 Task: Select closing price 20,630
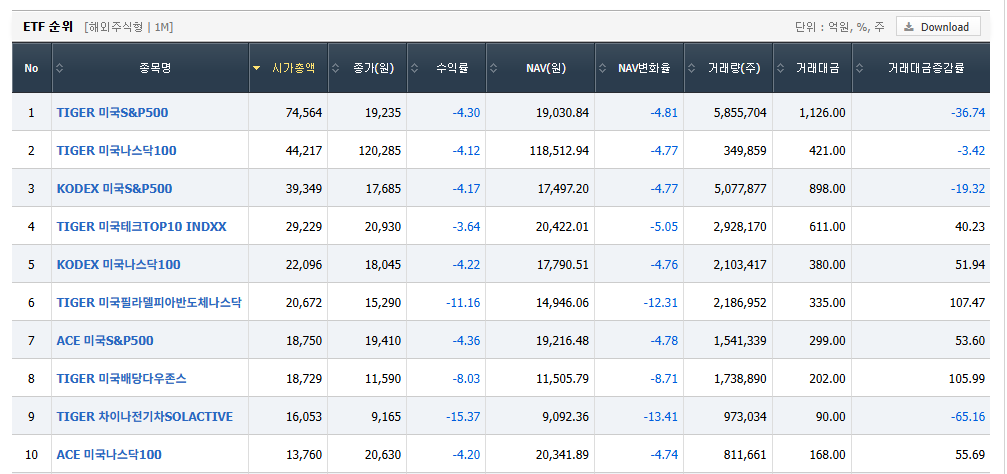click(x=383, y=454)
